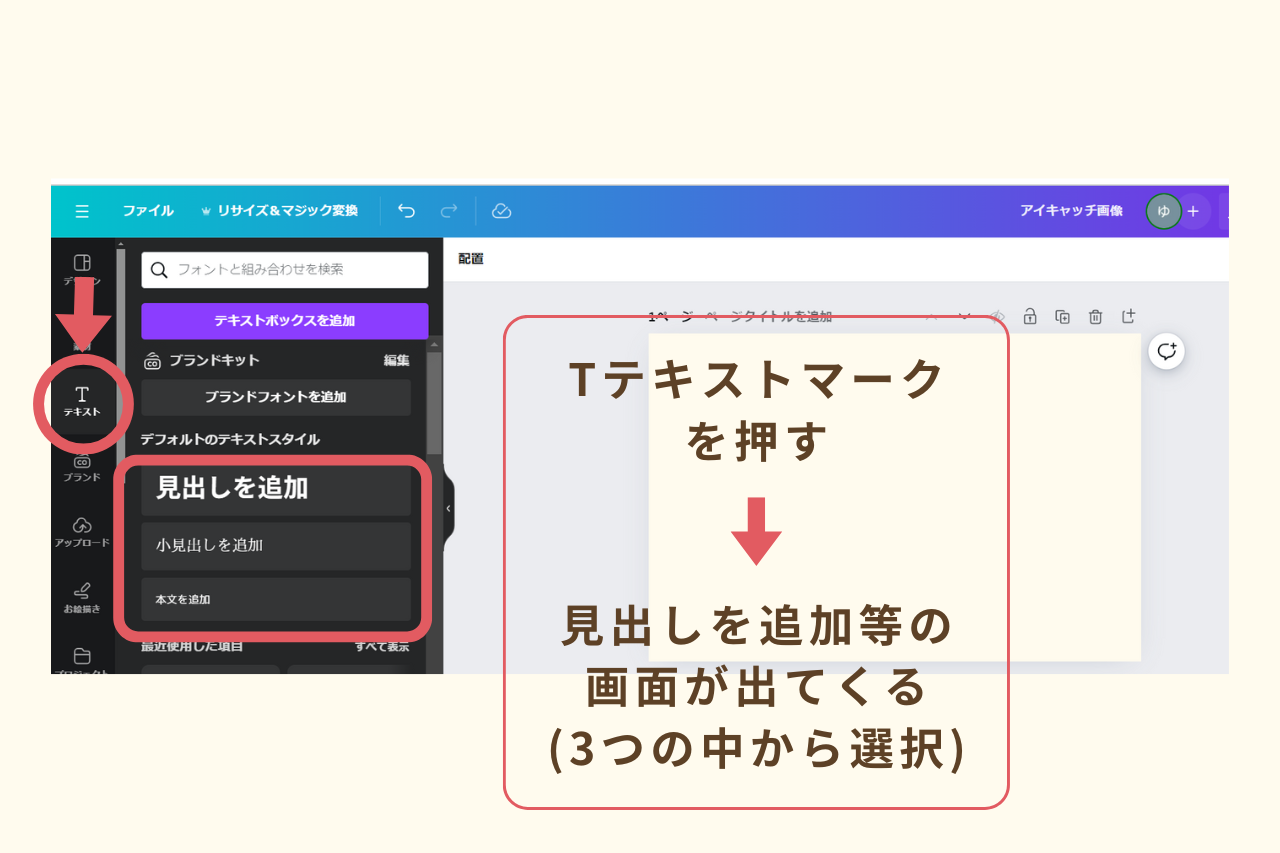Click the cloud save status icon
1280x853 pixels.
(x=502, y=211)
